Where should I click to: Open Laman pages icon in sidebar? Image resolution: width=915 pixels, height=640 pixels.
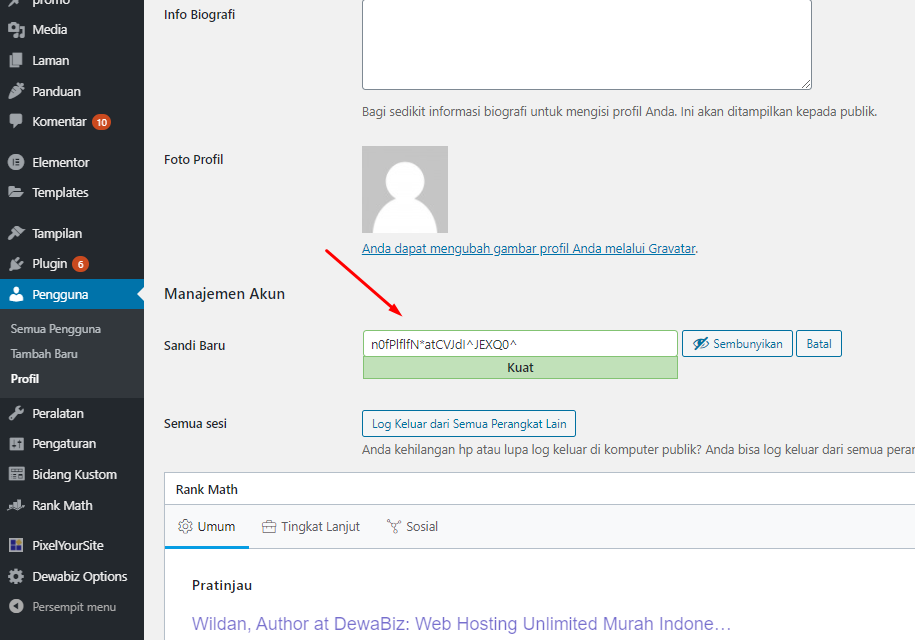point(16,61)
